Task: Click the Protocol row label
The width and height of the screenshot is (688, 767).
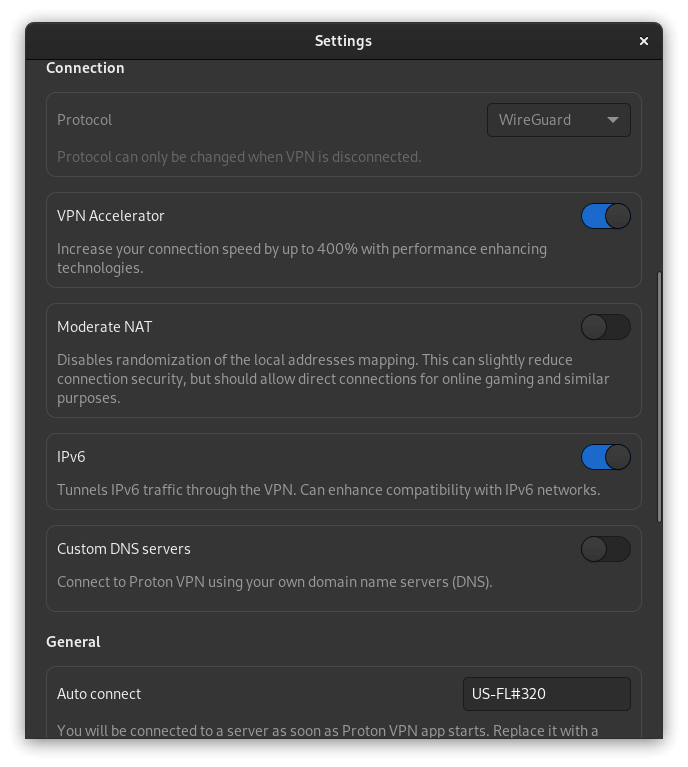Action: [85, 120]
